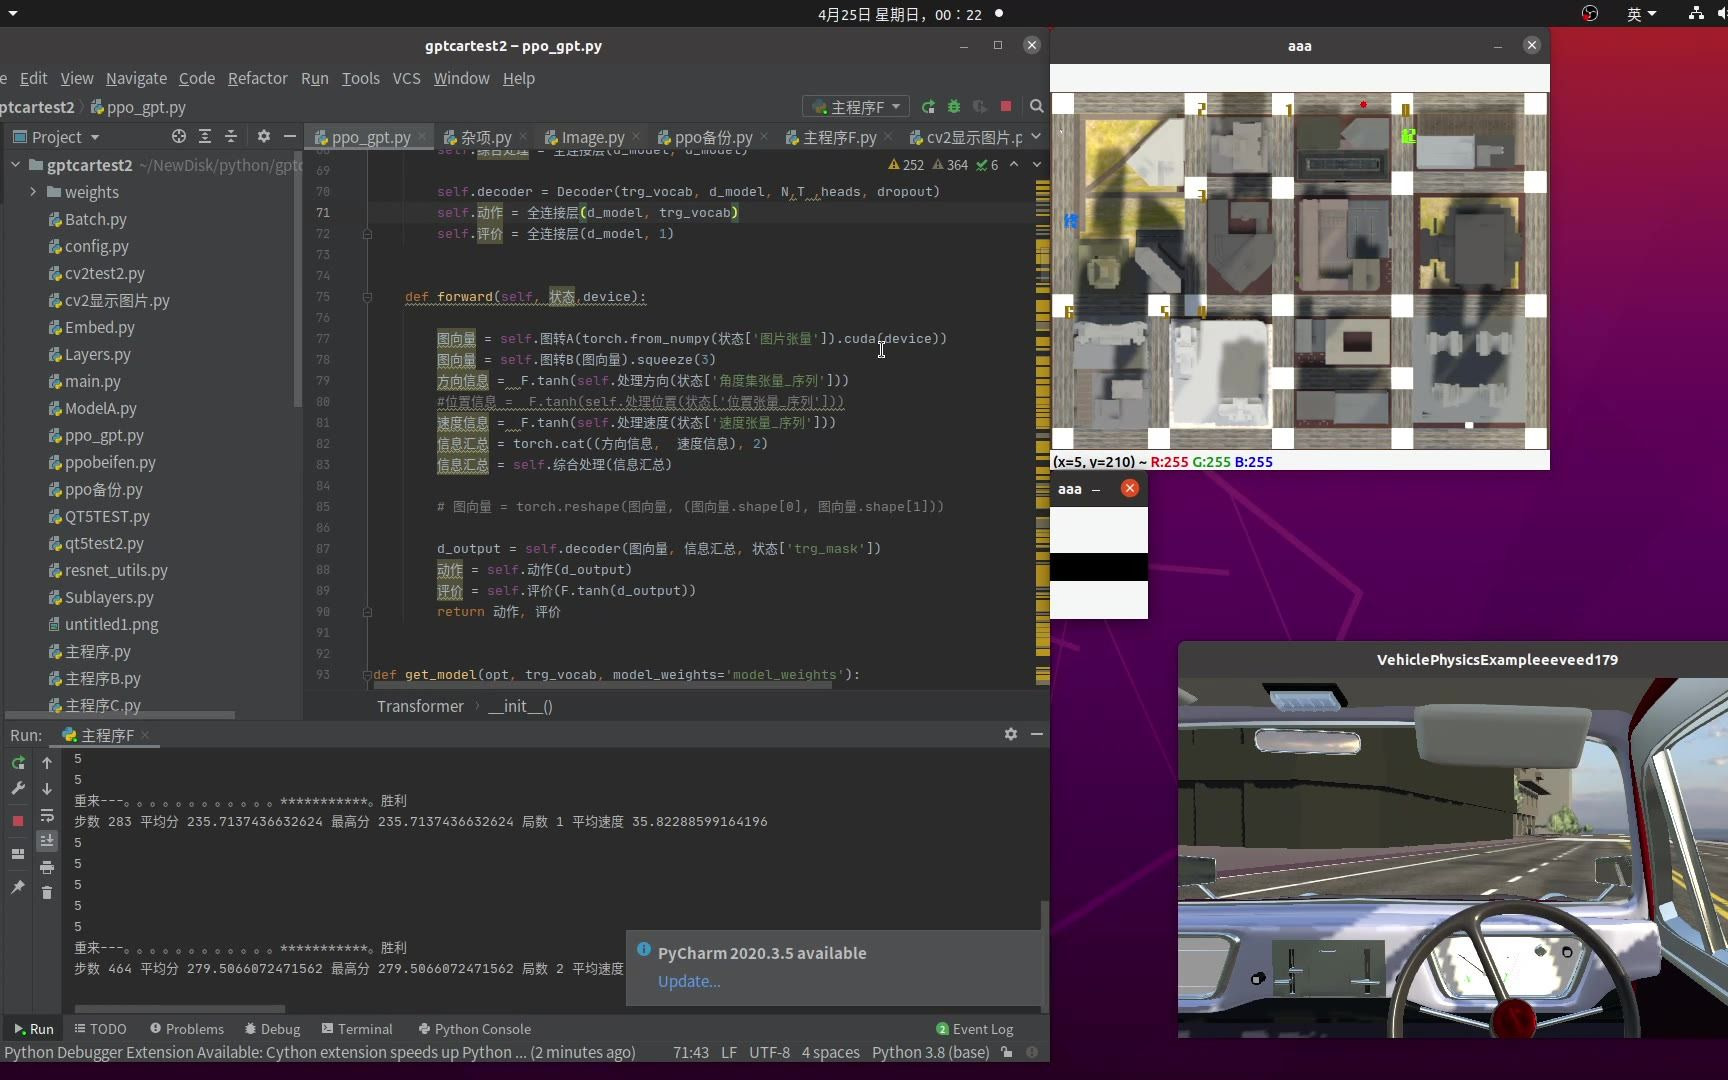
Task: Open the clock showing 4月25日 in top bar
Action: pyautogui.click(x=899, y=14)
